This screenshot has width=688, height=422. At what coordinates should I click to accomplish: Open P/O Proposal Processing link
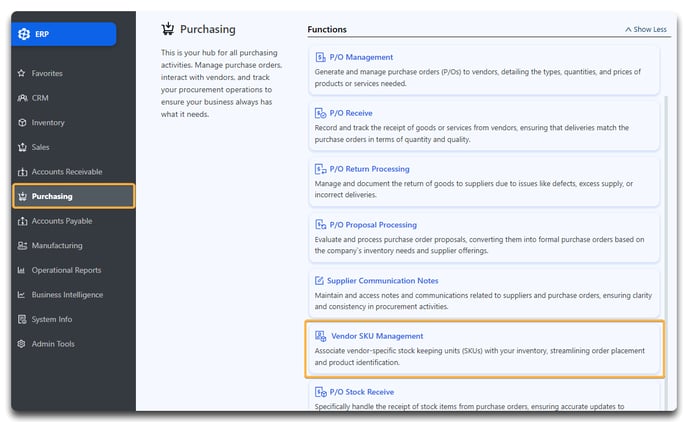click(x=373, y=225)
